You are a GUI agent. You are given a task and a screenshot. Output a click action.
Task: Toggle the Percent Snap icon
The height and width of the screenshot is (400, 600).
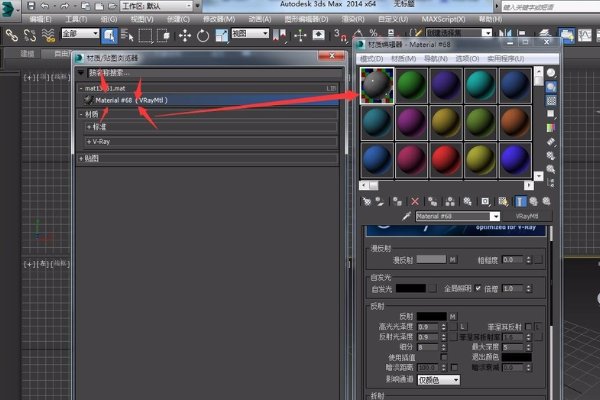pos(373,34)
